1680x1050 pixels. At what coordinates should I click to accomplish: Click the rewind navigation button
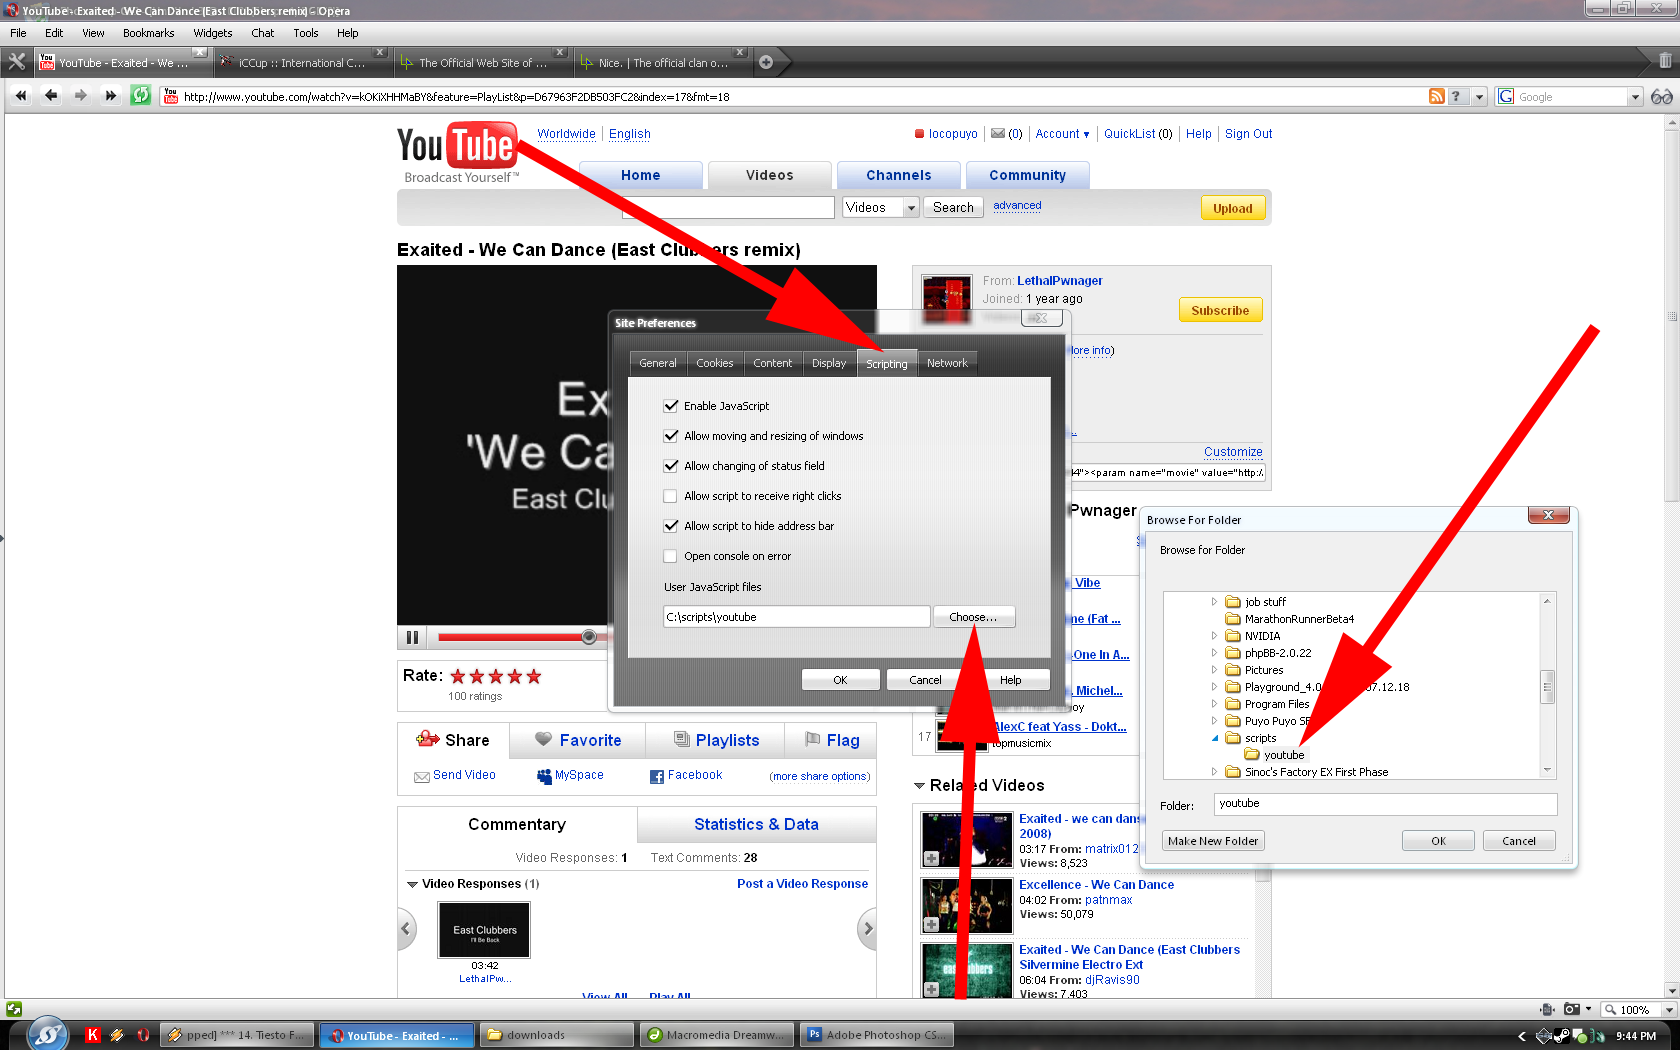(21, 96)
